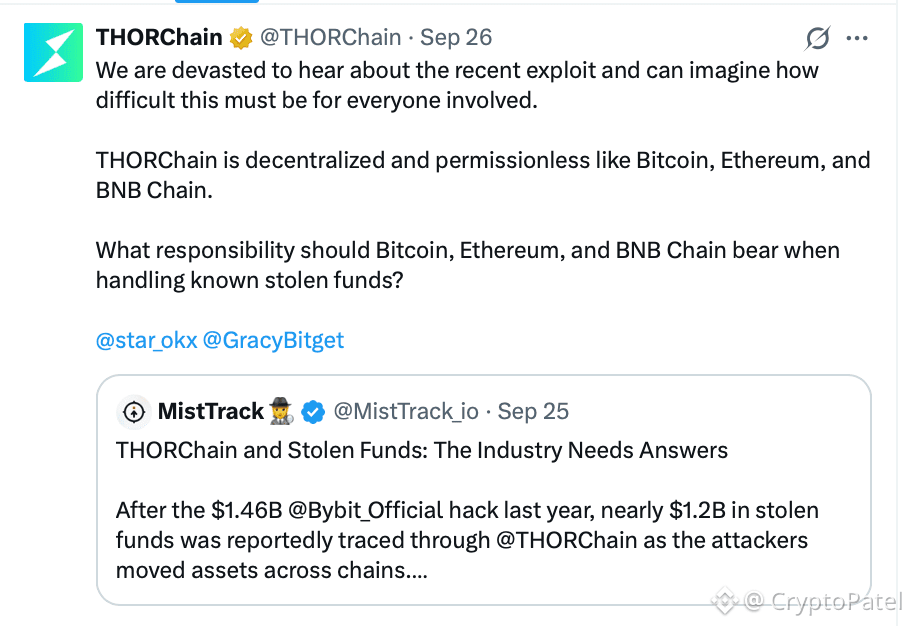The width and height of the screenshot is (910, 626).
Task: Open the Sep 26 tweet timestamp
Action: click(456, 37)
